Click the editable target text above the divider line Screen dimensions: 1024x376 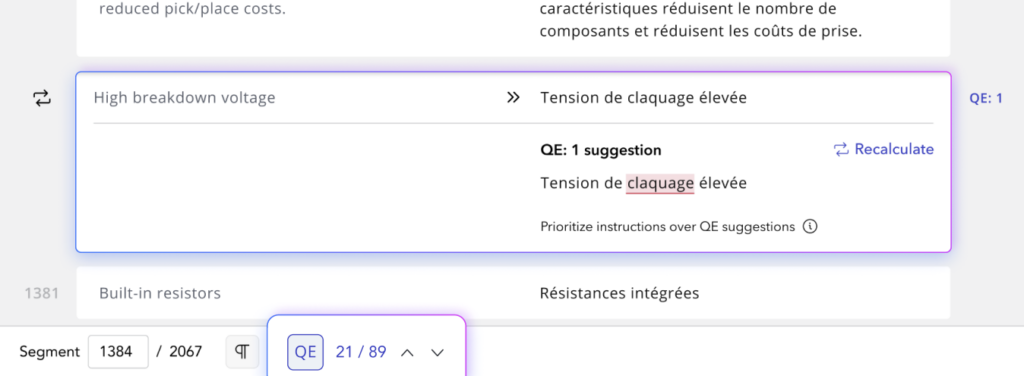(643, 98)
